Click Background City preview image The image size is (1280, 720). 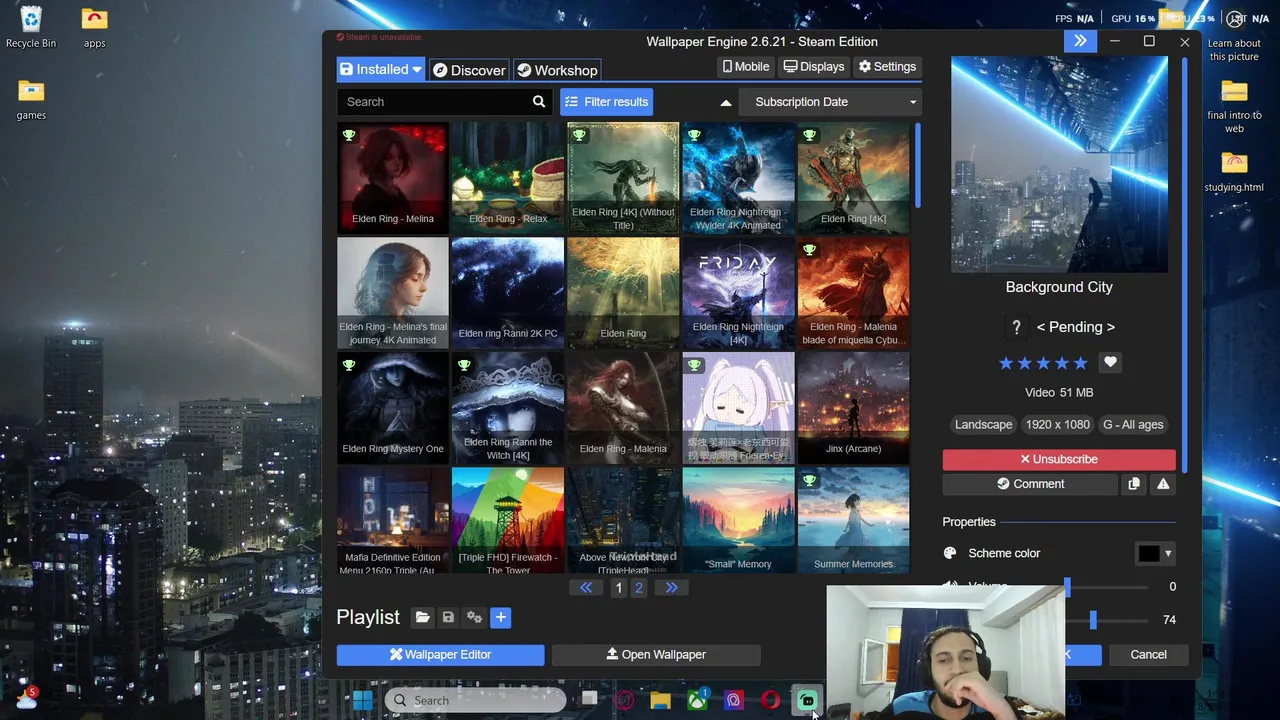click(x=1059, y=164)
